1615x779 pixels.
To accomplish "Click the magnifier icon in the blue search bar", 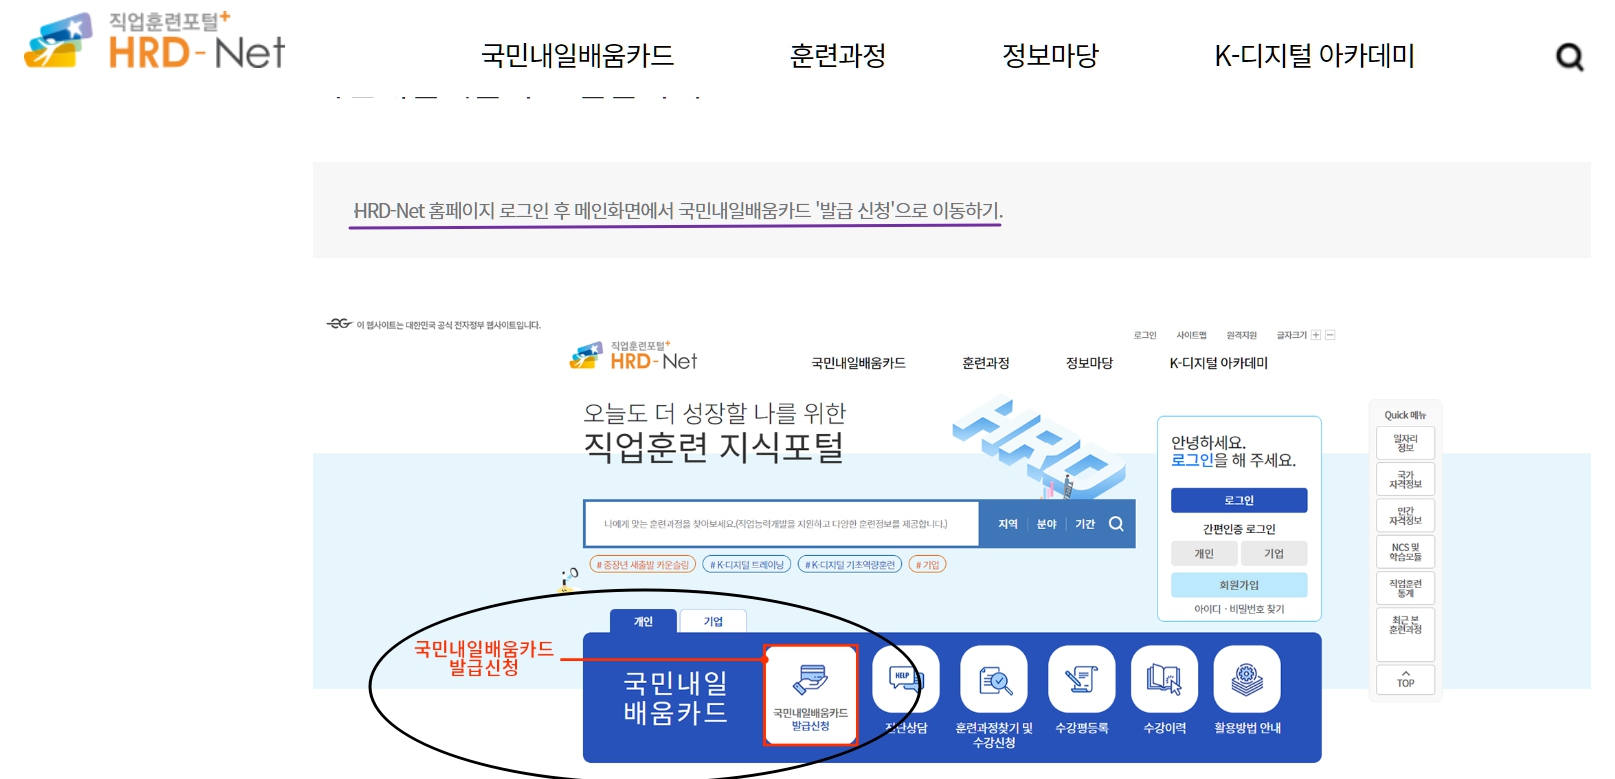I will click(x=1116, y=523).
